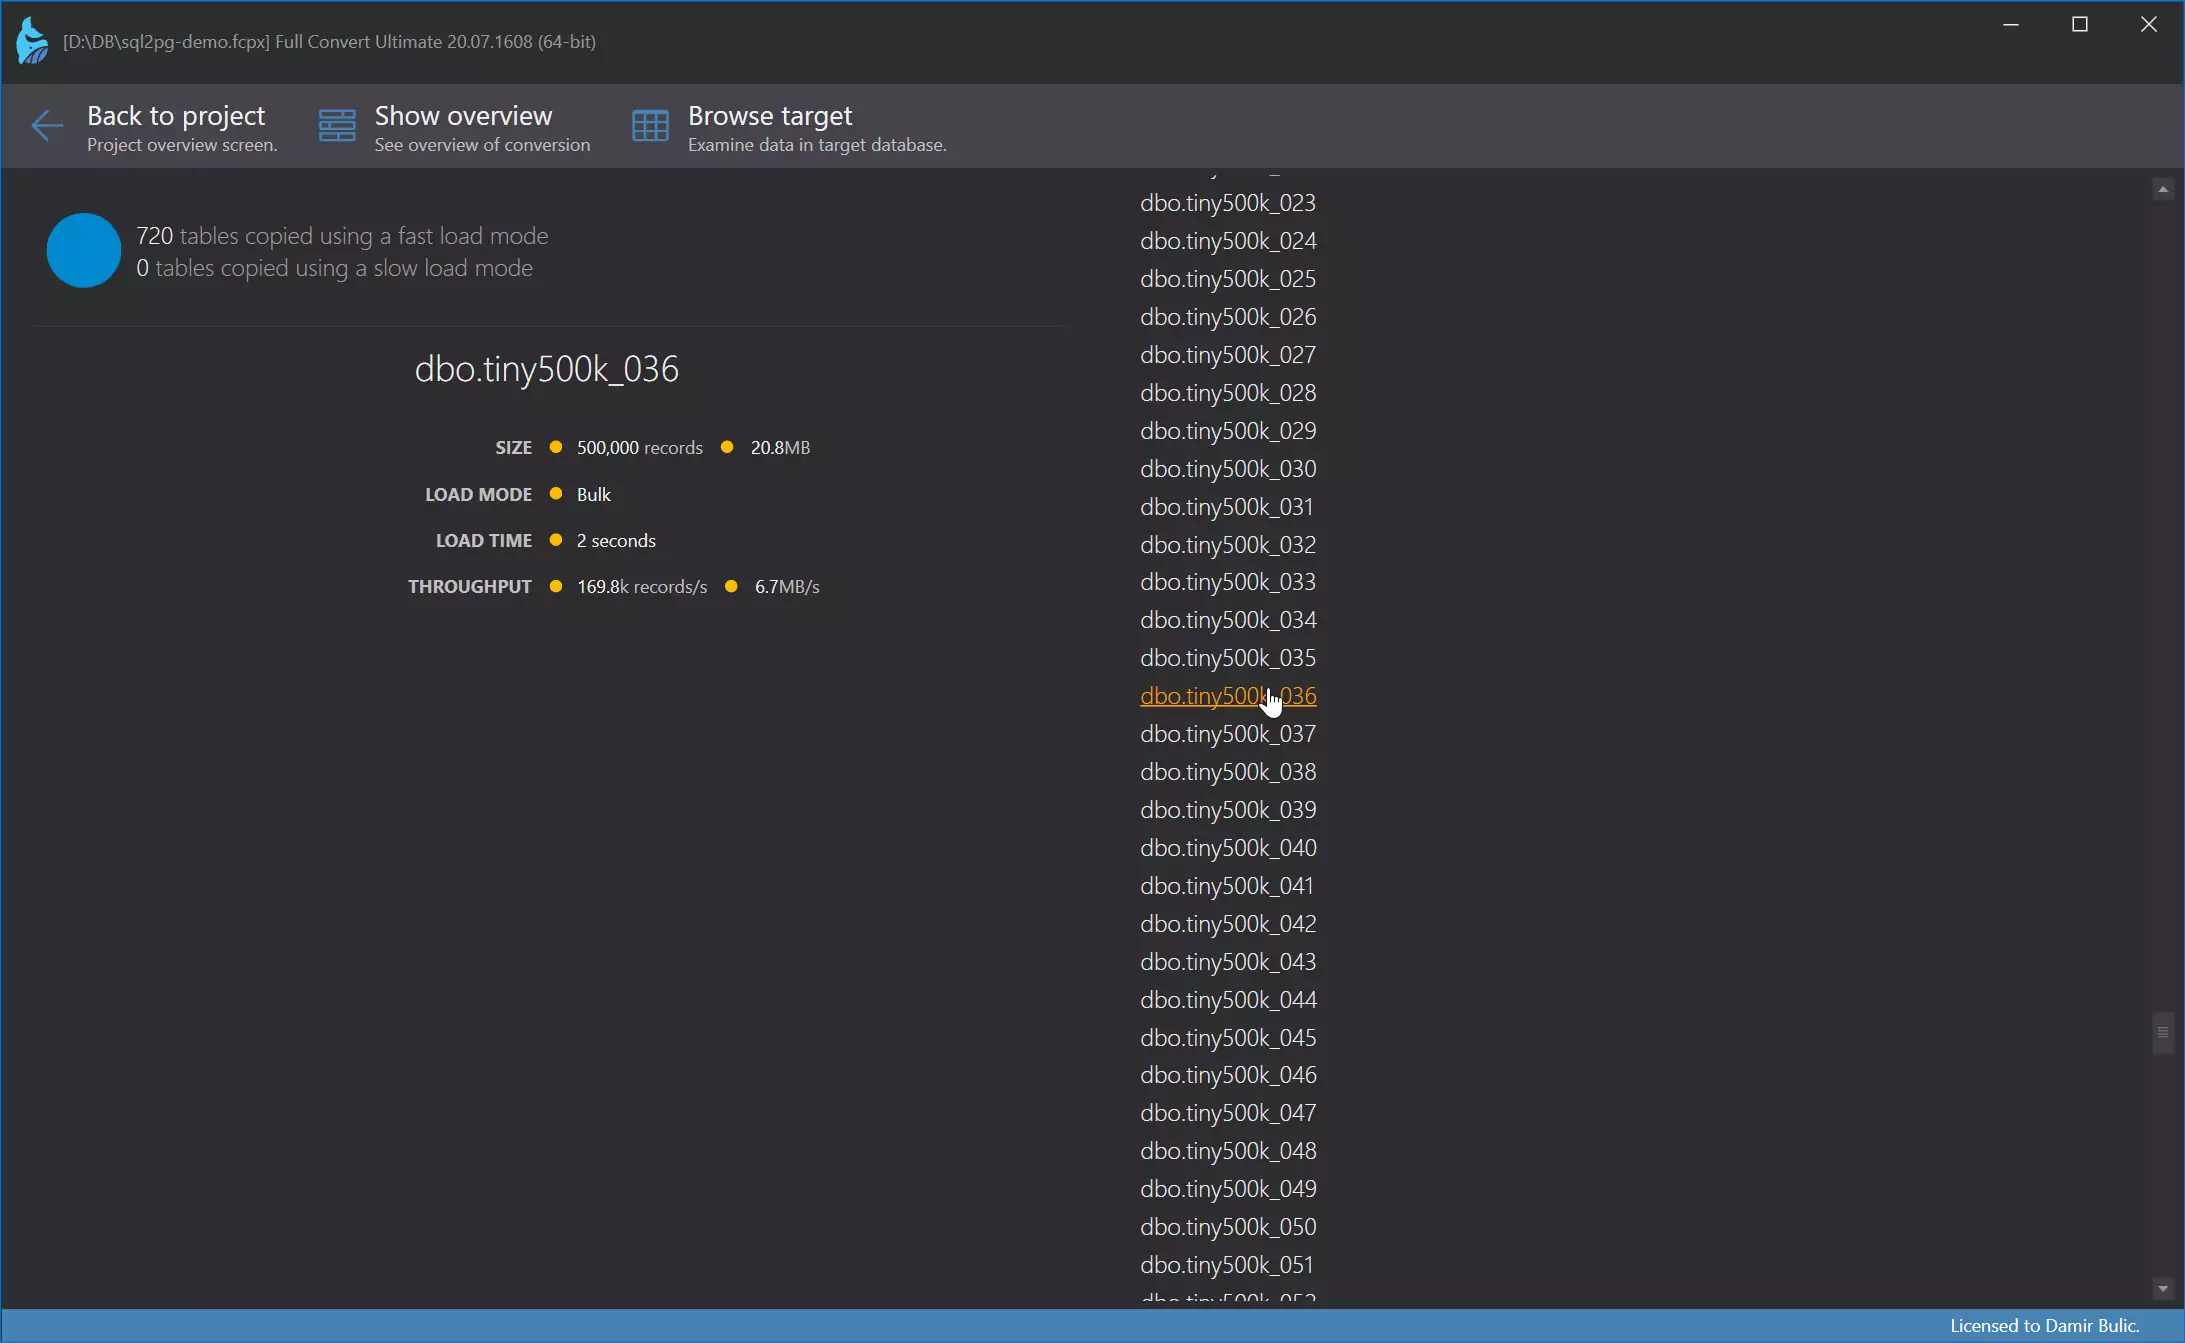Select table dbo.tiny500k_040 from list
Viewport: 2185px width, 1343px height.
click(x=1228, y=847)
